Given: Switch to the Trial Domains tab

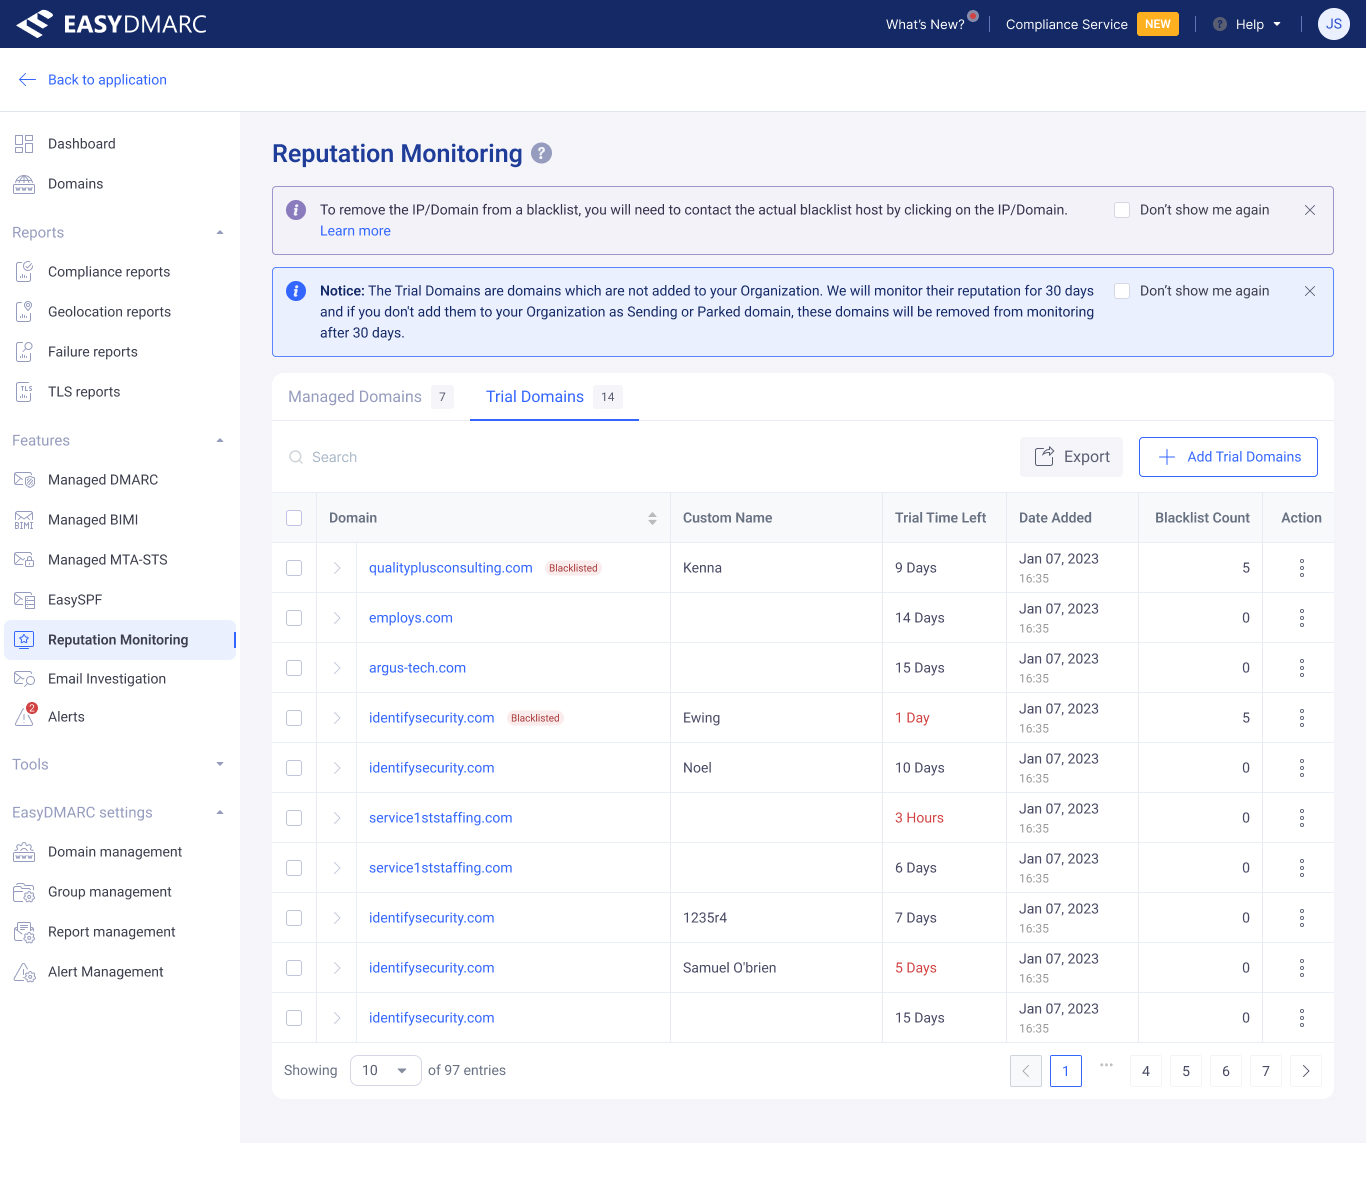Looking at the screenshot, I should pos(554,397).
